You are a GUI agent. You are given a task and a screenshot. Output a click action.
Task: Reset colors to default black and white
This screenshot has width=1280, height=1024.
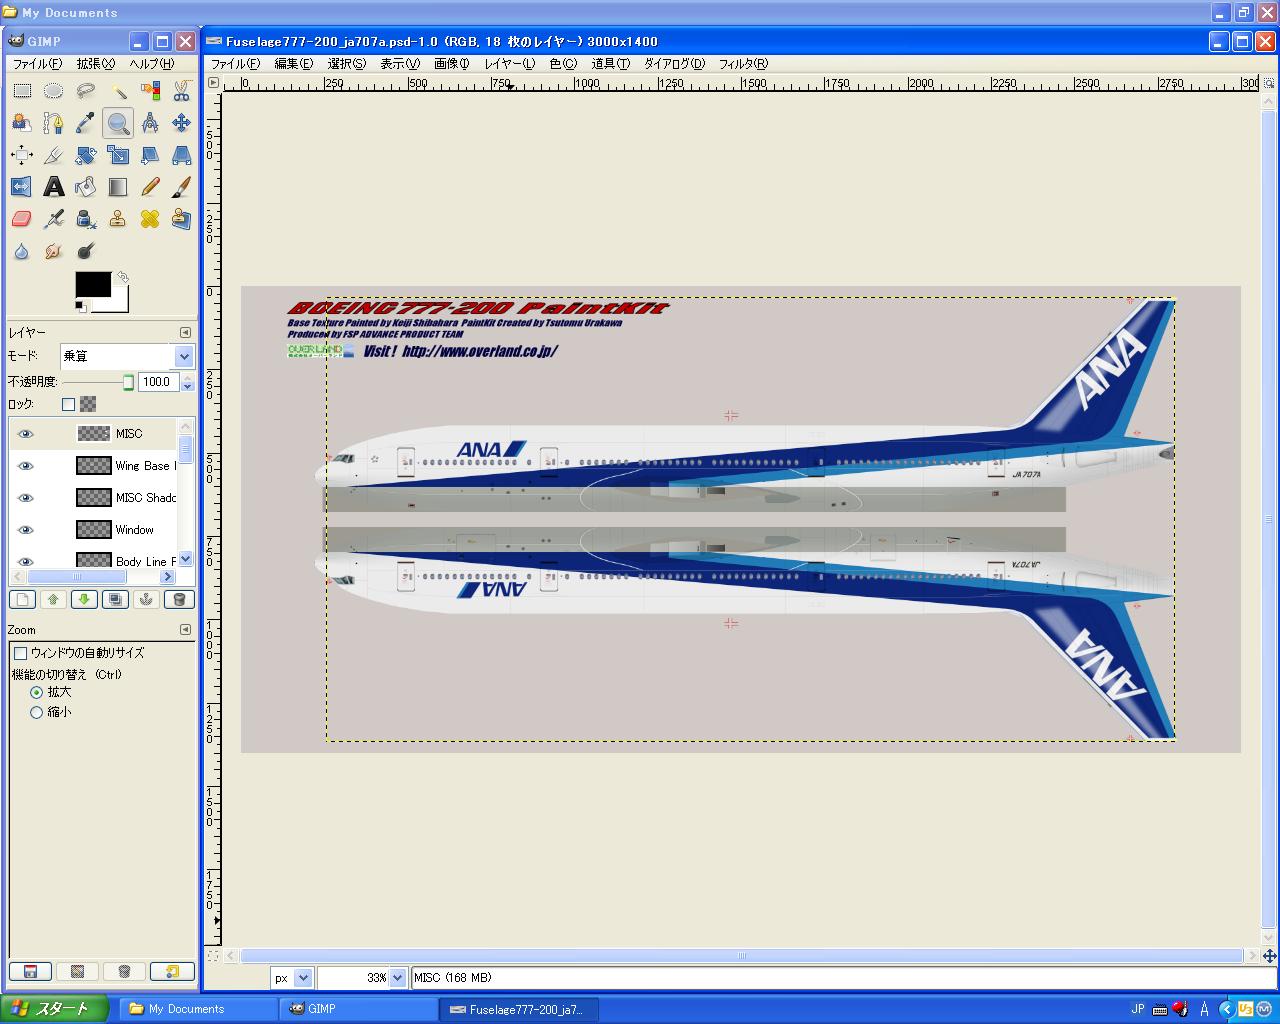coord(81,306)
